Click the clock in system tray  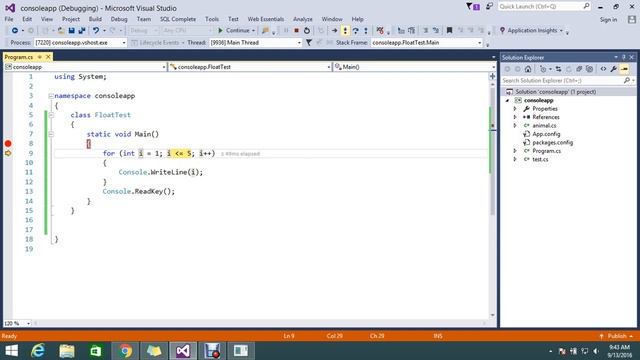(619, 351)
